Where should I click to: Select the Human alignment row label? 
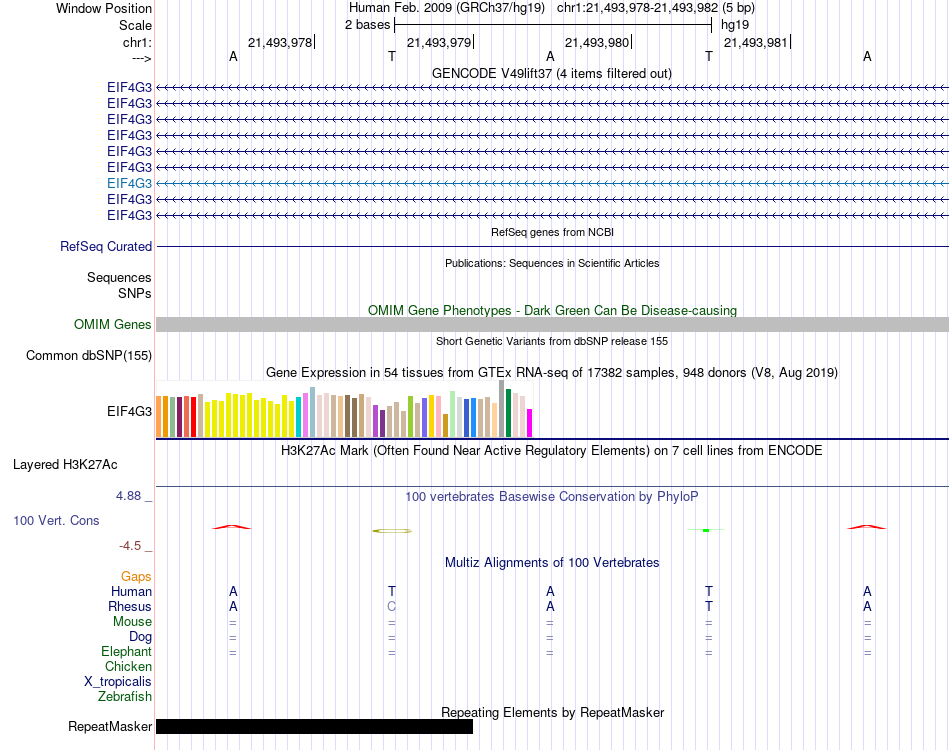[131, 591]
